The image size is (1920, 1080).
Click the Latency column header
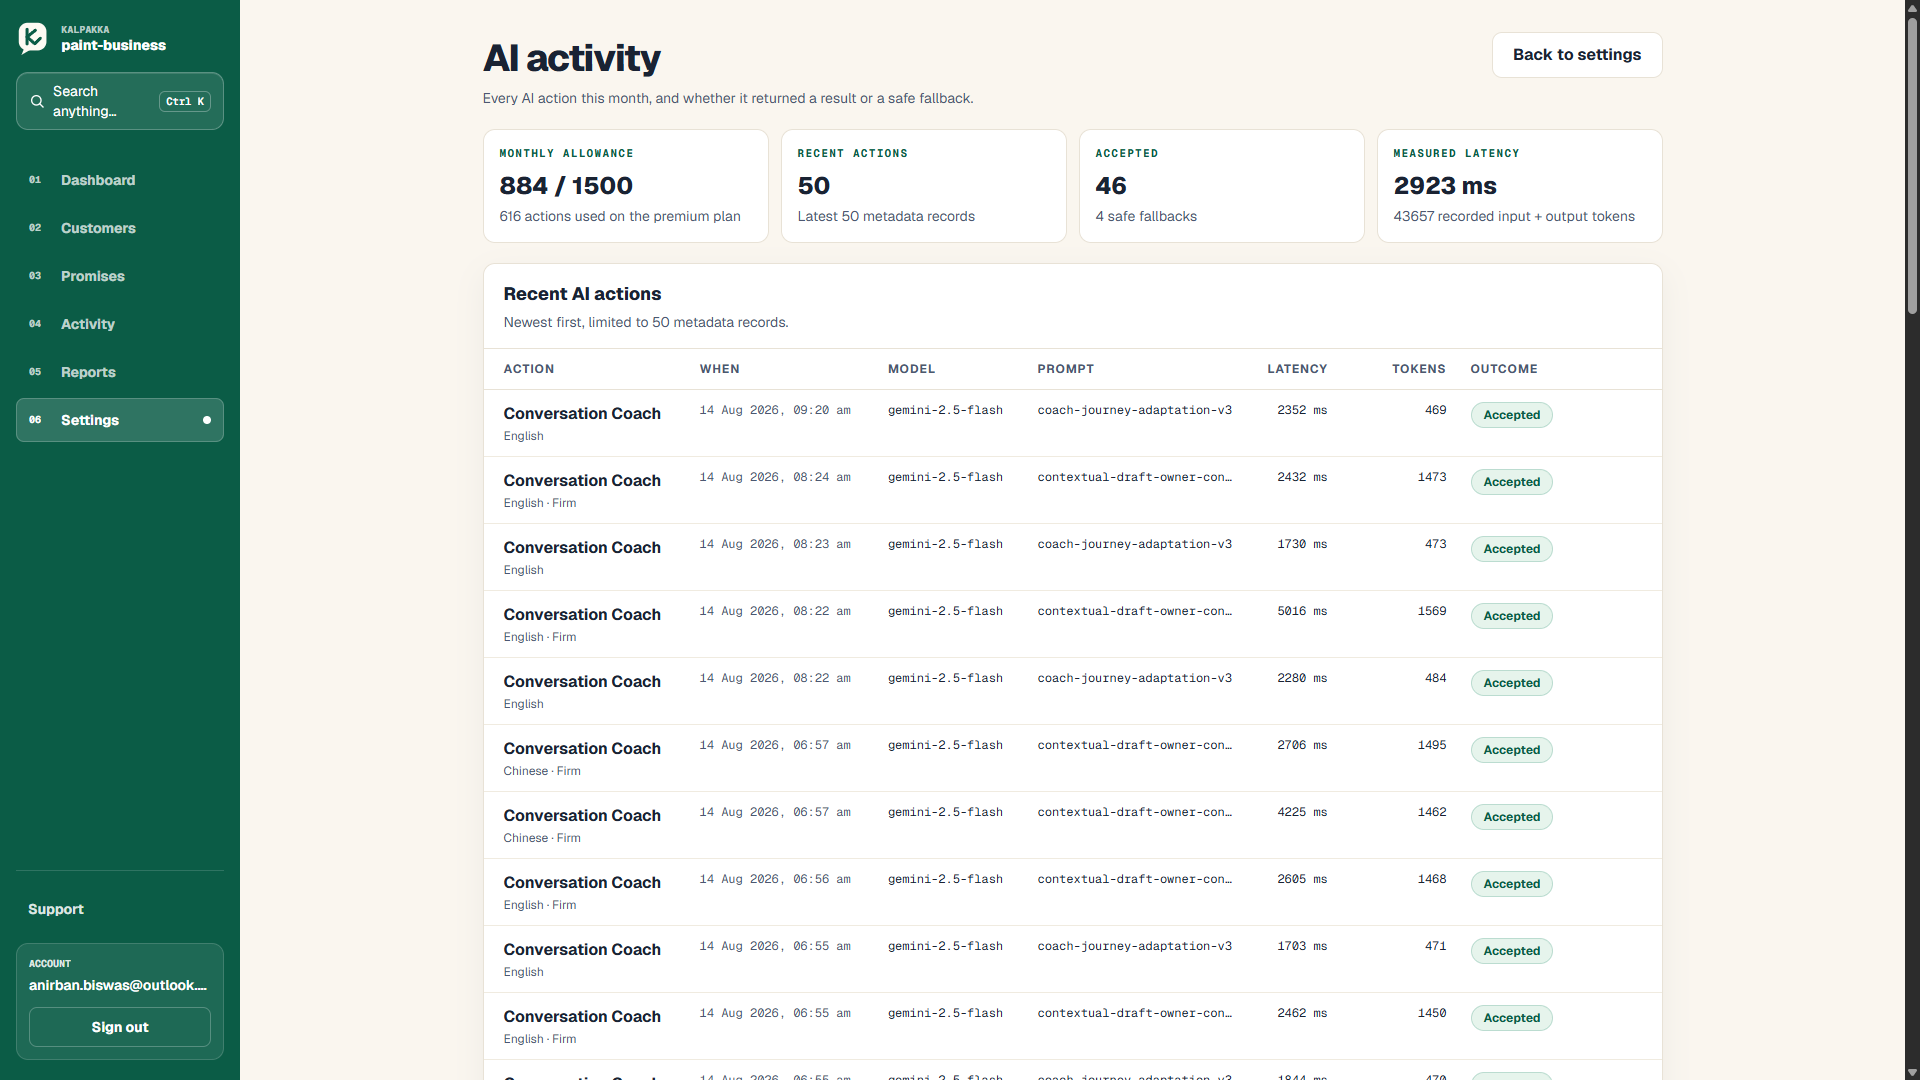1297,369
